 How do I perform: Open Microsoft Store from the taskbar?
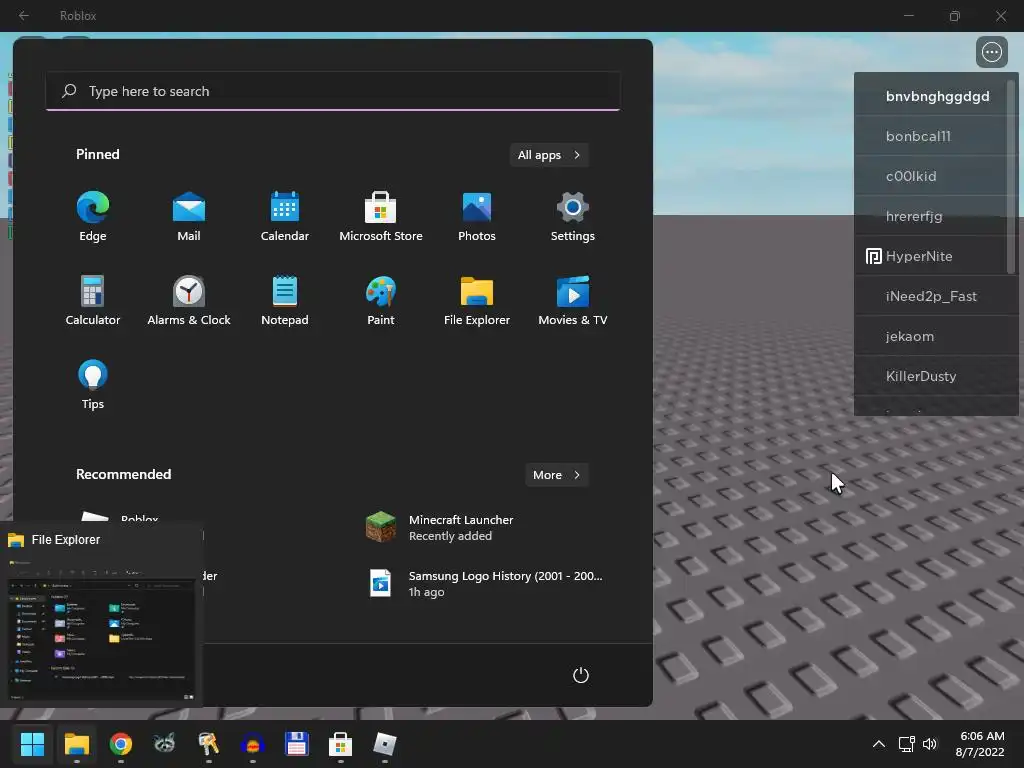click(340, 744)
